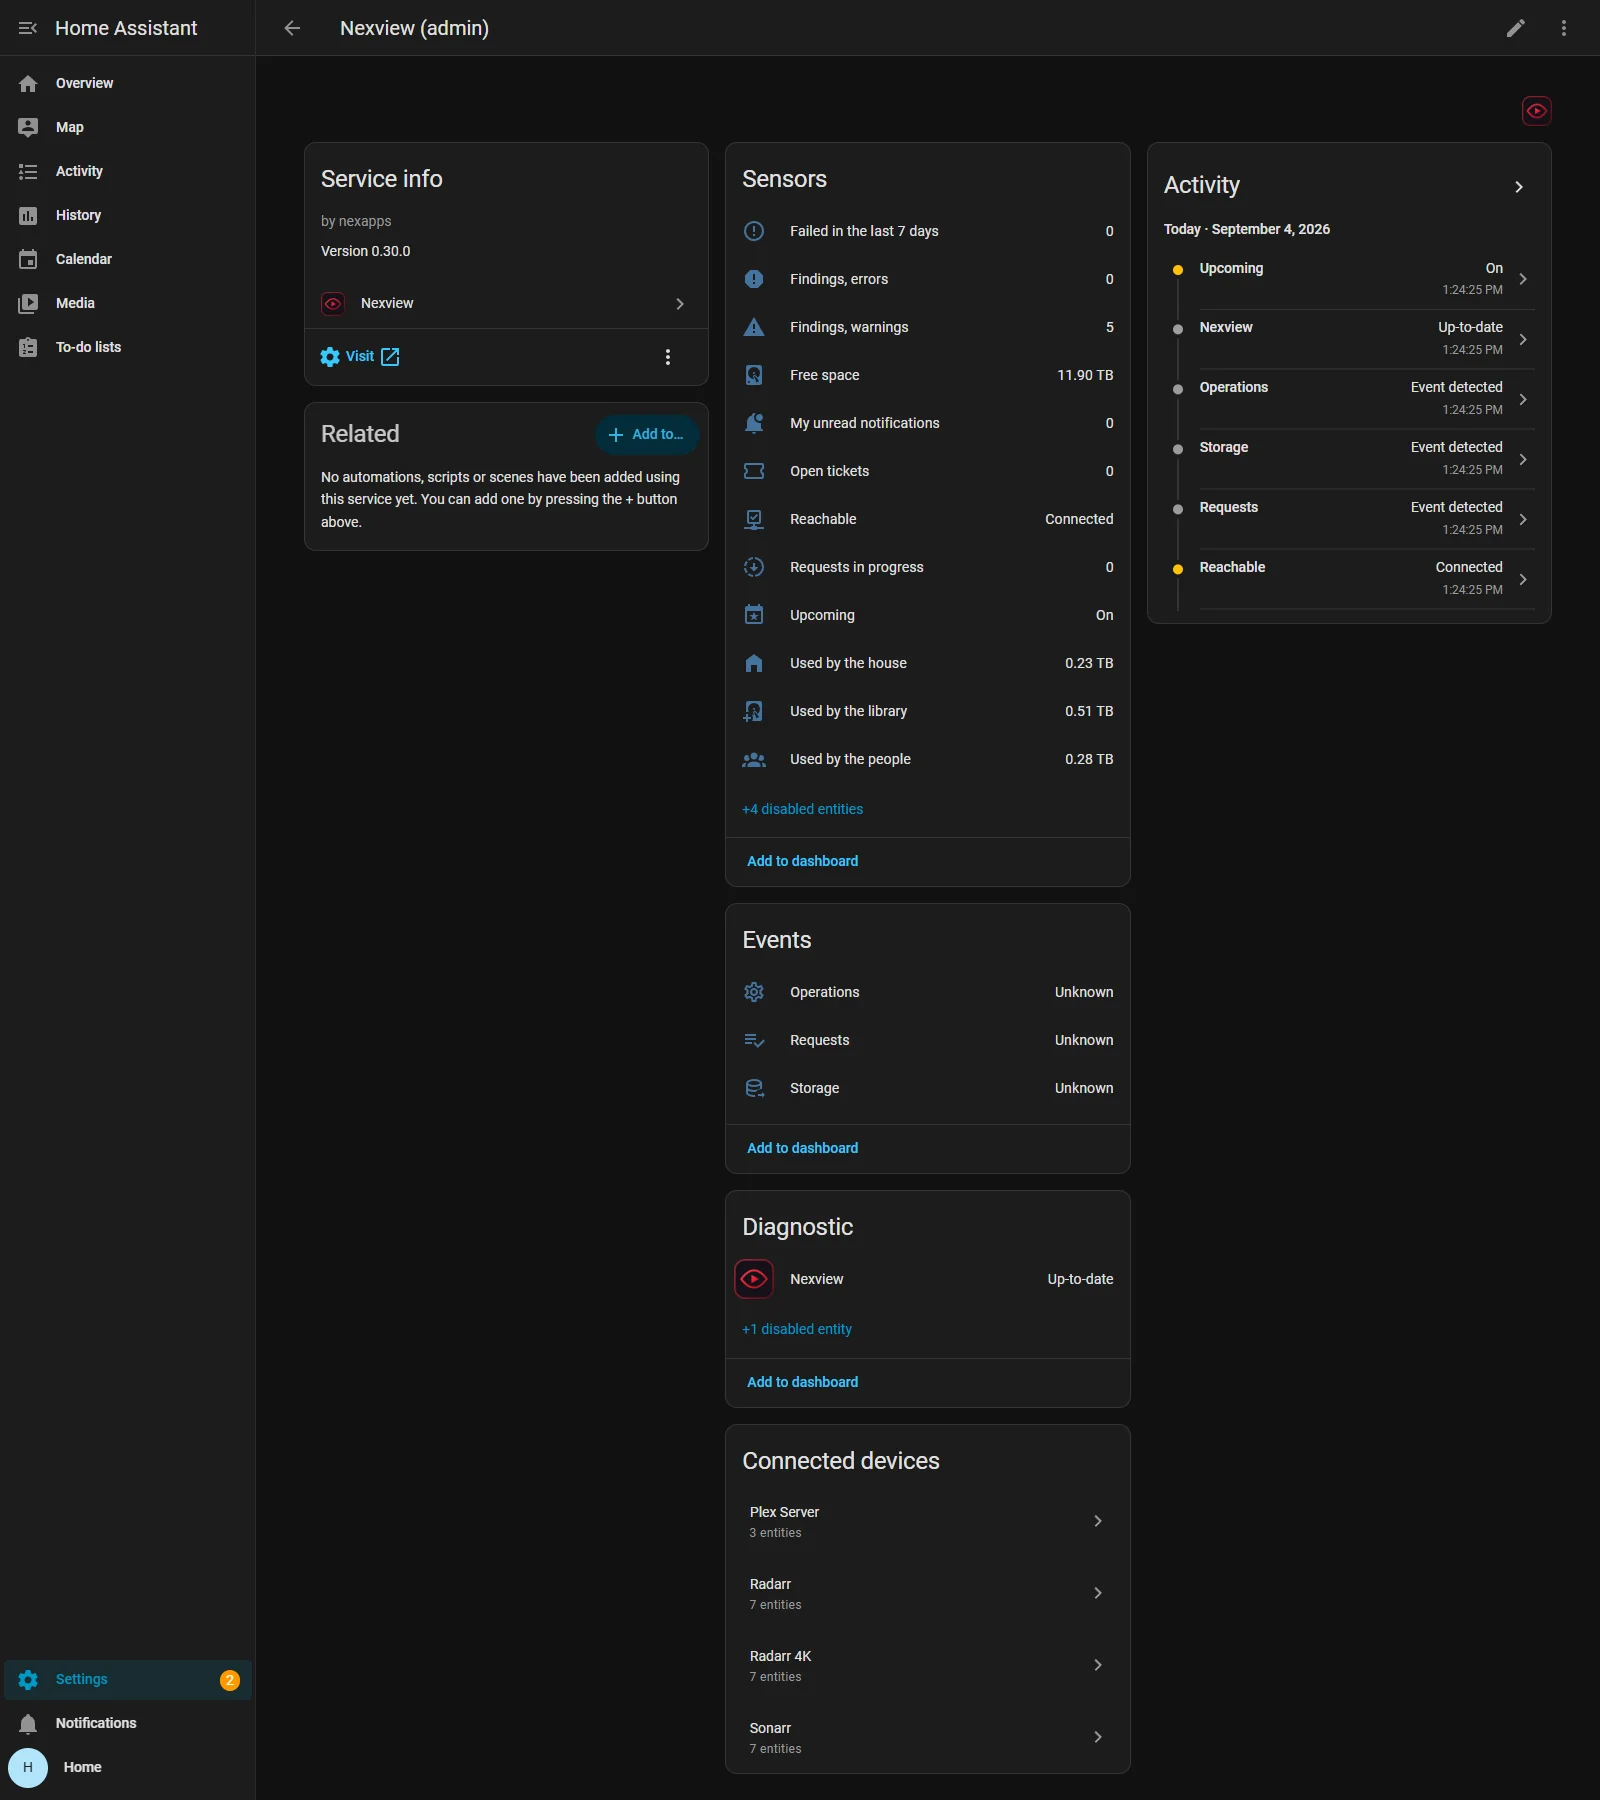
Task: Click the Operations event gear icon
Action: point(754,992)
